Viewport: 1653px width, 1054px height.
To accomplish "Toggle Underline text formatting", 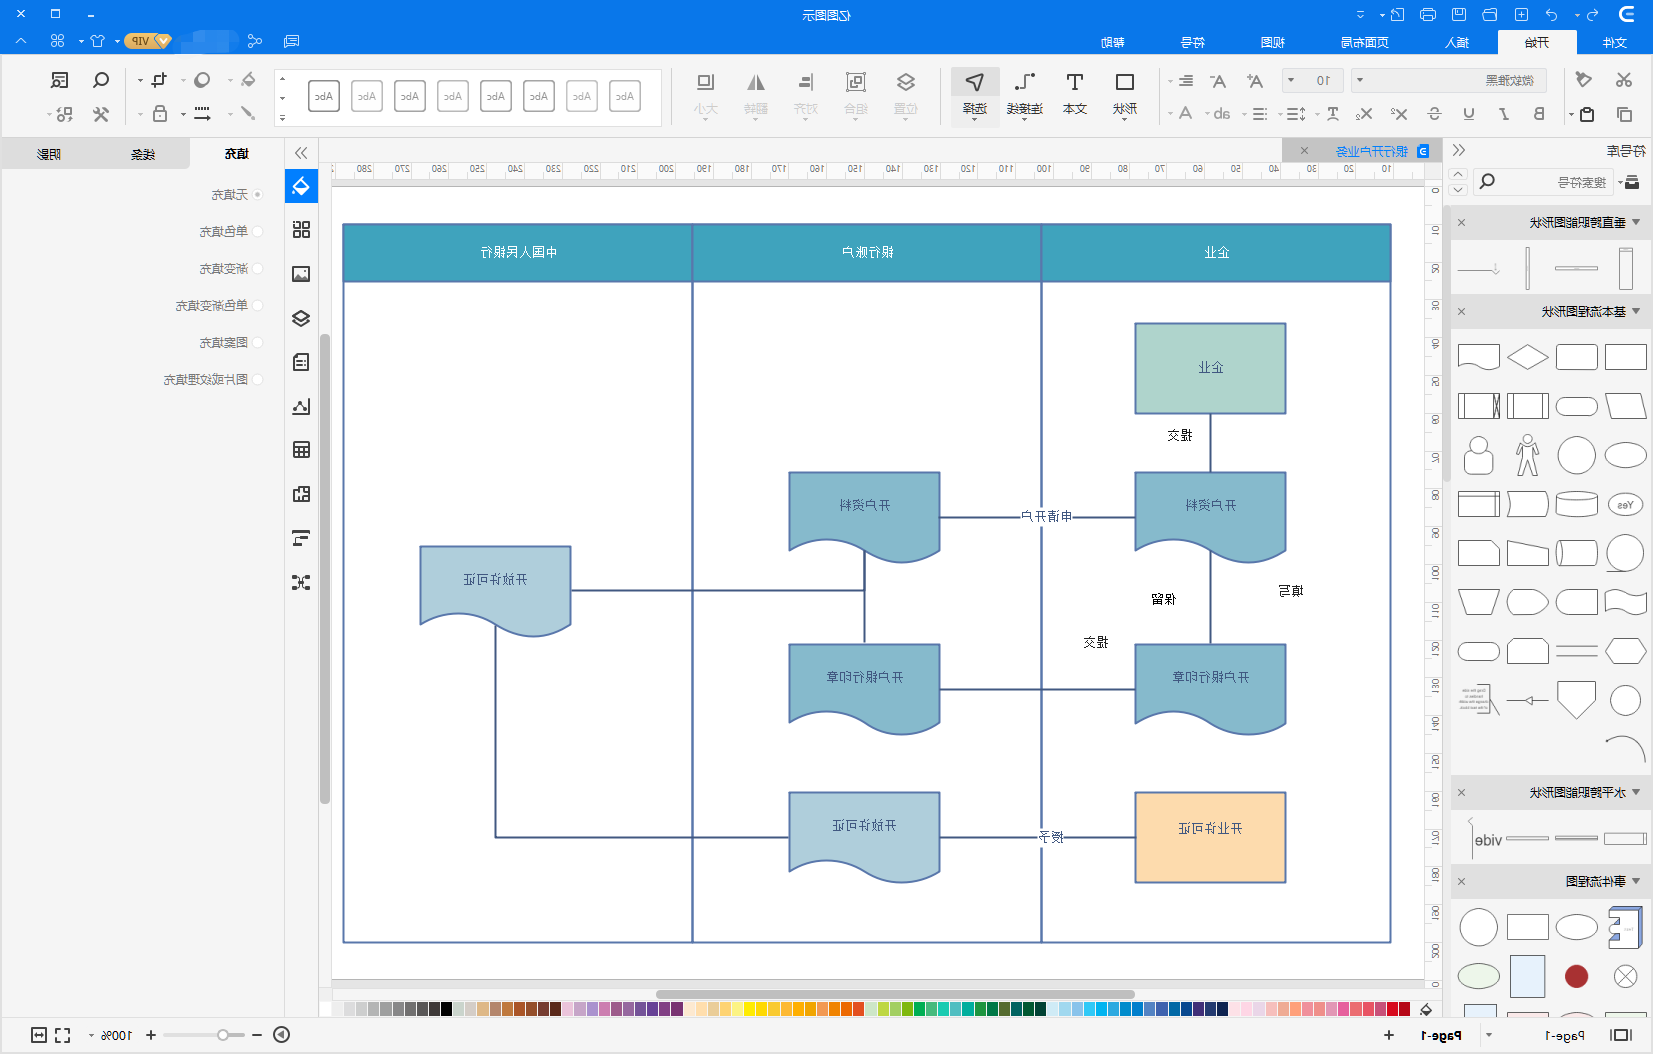I will click(x=1468, y=114).
